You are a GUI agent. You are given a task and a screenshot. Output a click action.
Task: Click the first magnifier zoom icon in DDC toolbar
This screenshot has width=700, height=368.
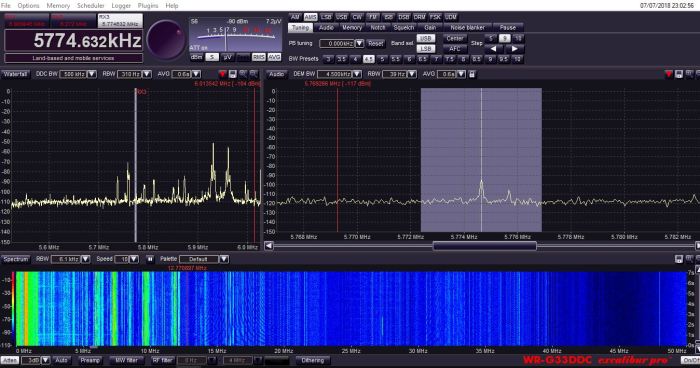click(243, 74)
